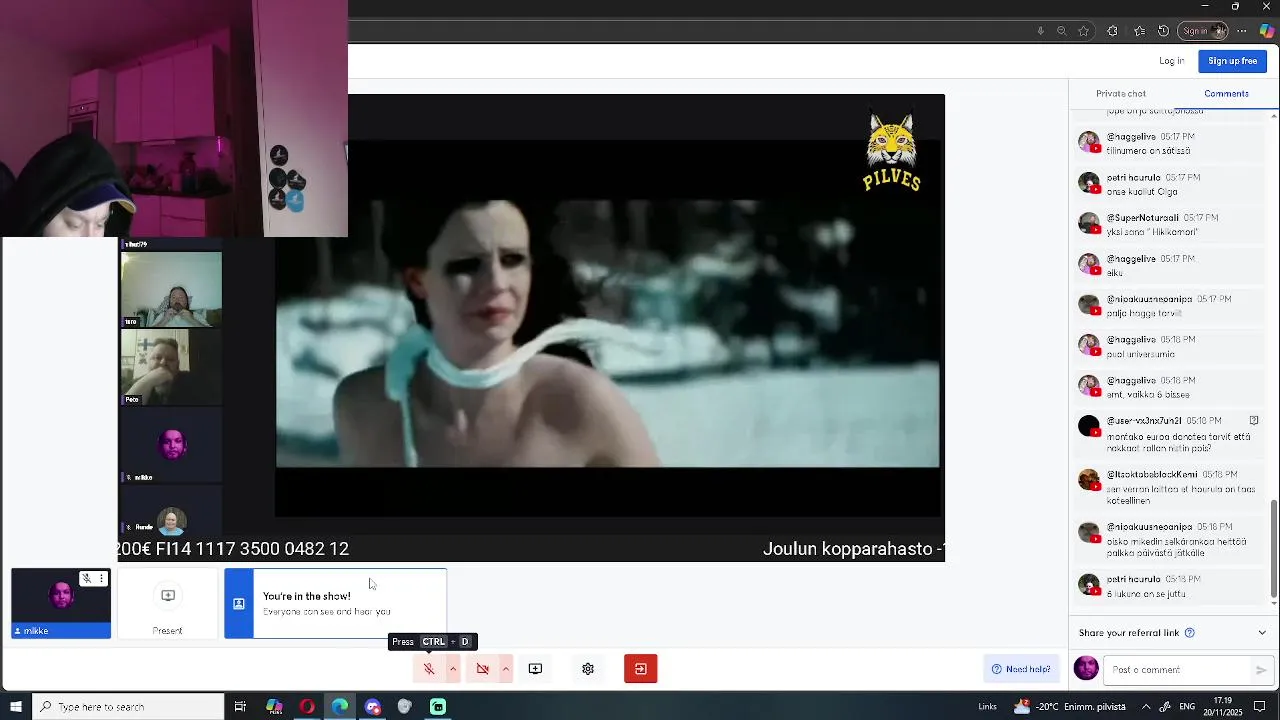Image resolution: width=1280 pixels, height=720 pixels.
Task: Show hidden system tray icons arrow
Action: (1146, 707)
